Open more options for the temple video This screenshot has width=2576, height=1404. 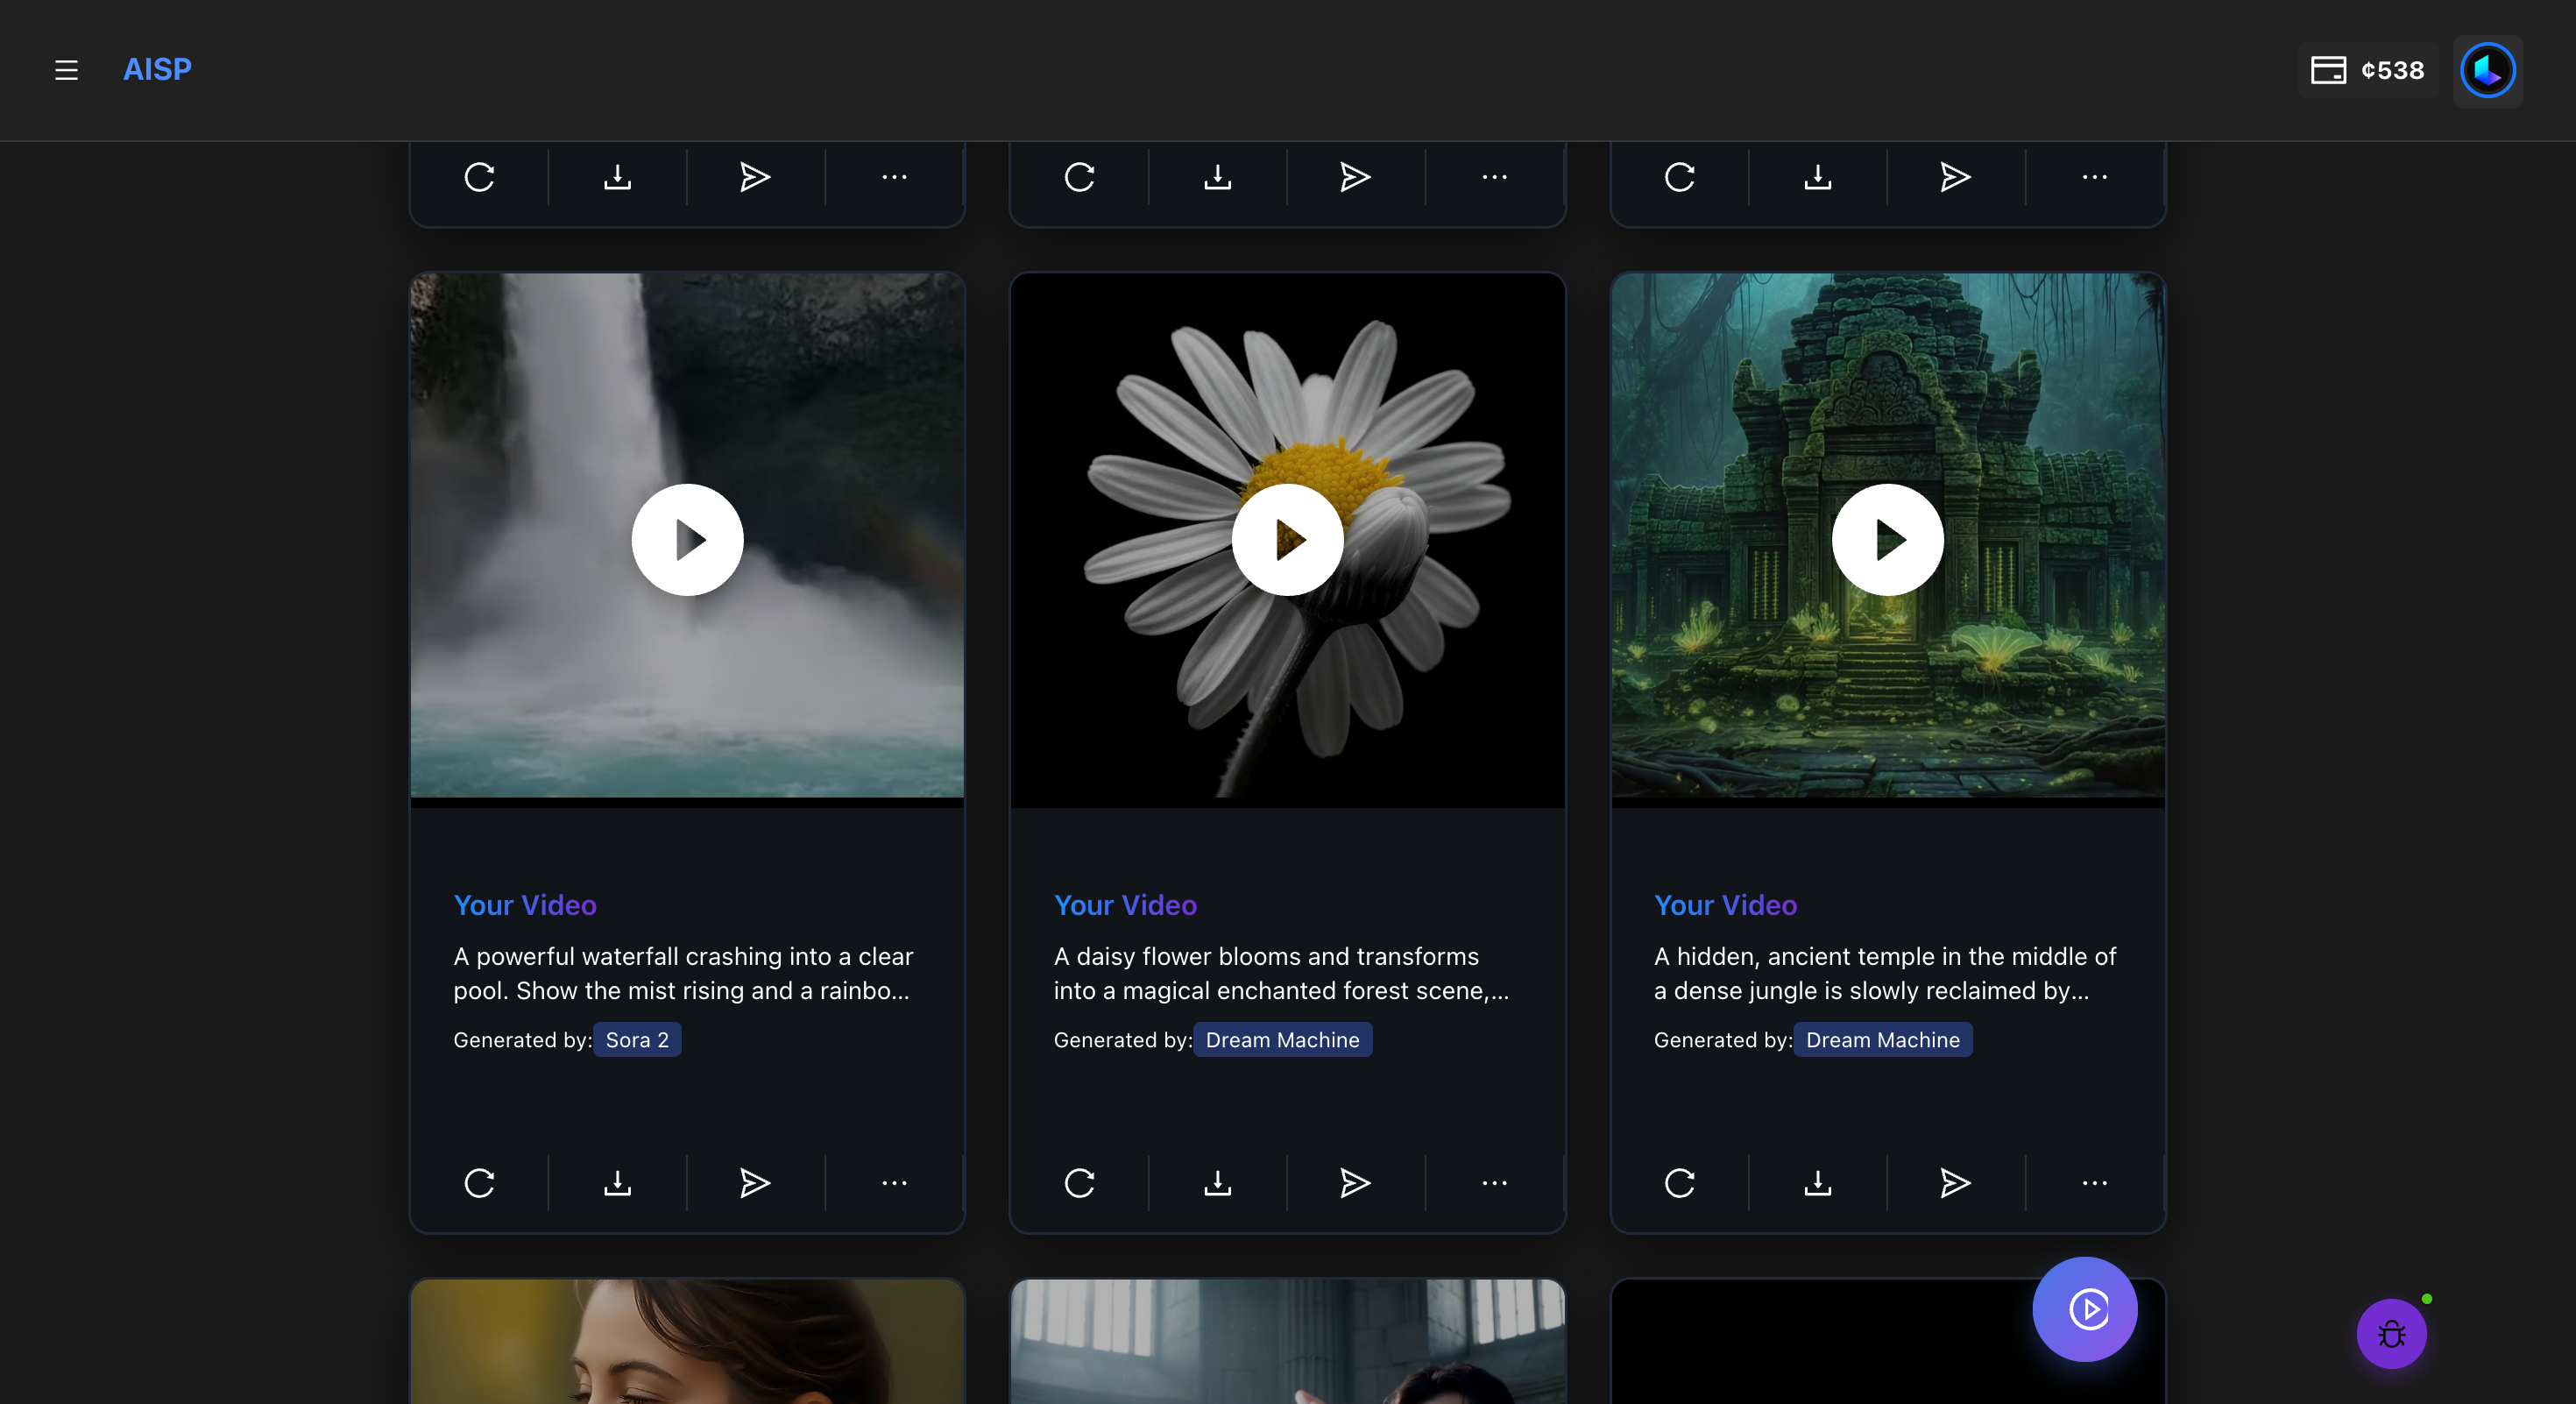[x=2093, y=1183]
